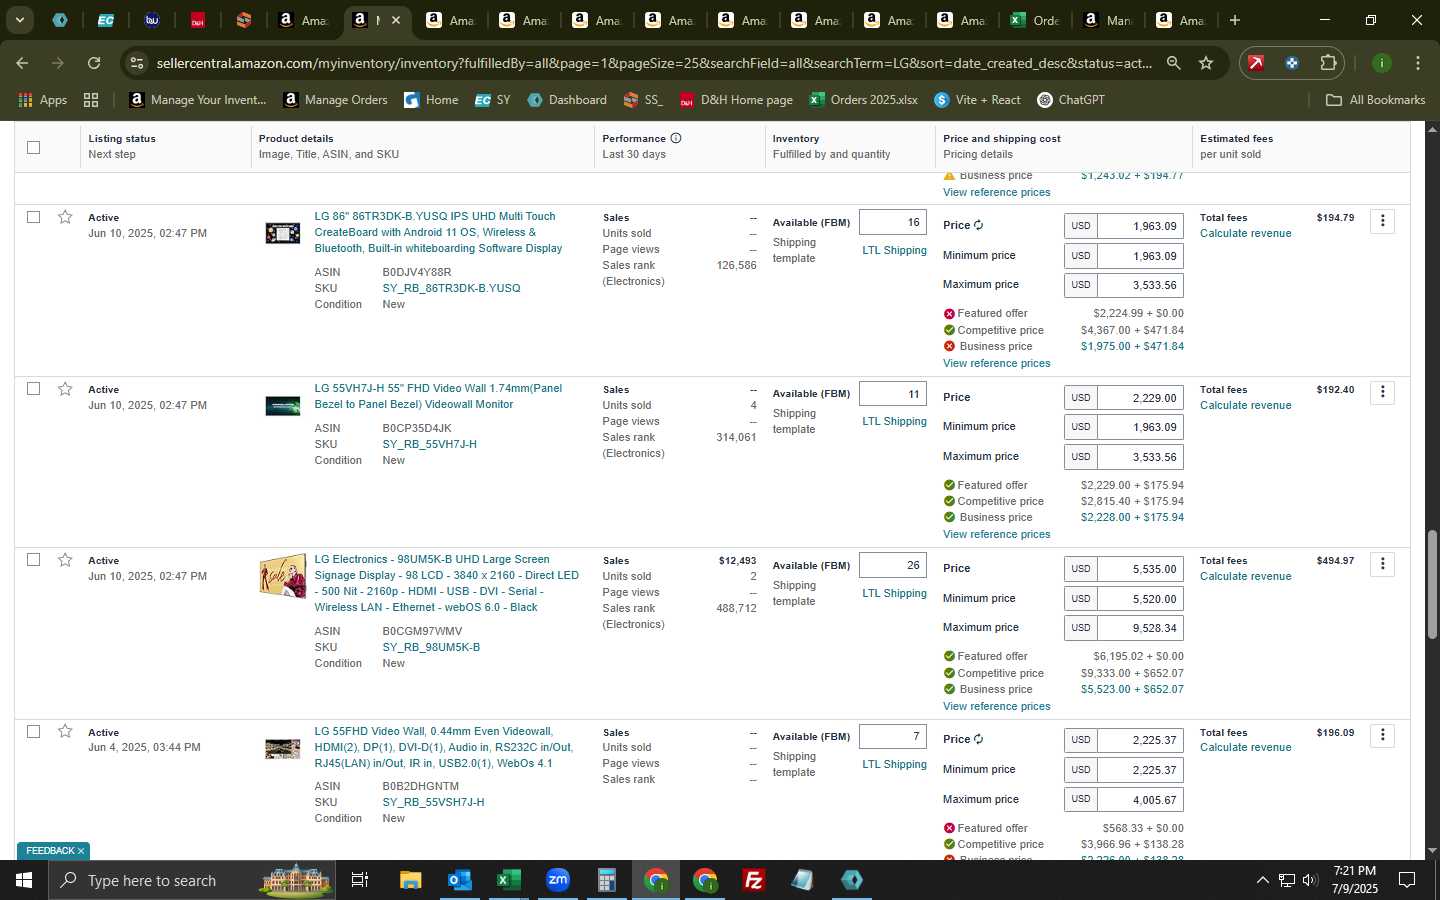Open the Manage Orders bookmark

pos(336,100)
